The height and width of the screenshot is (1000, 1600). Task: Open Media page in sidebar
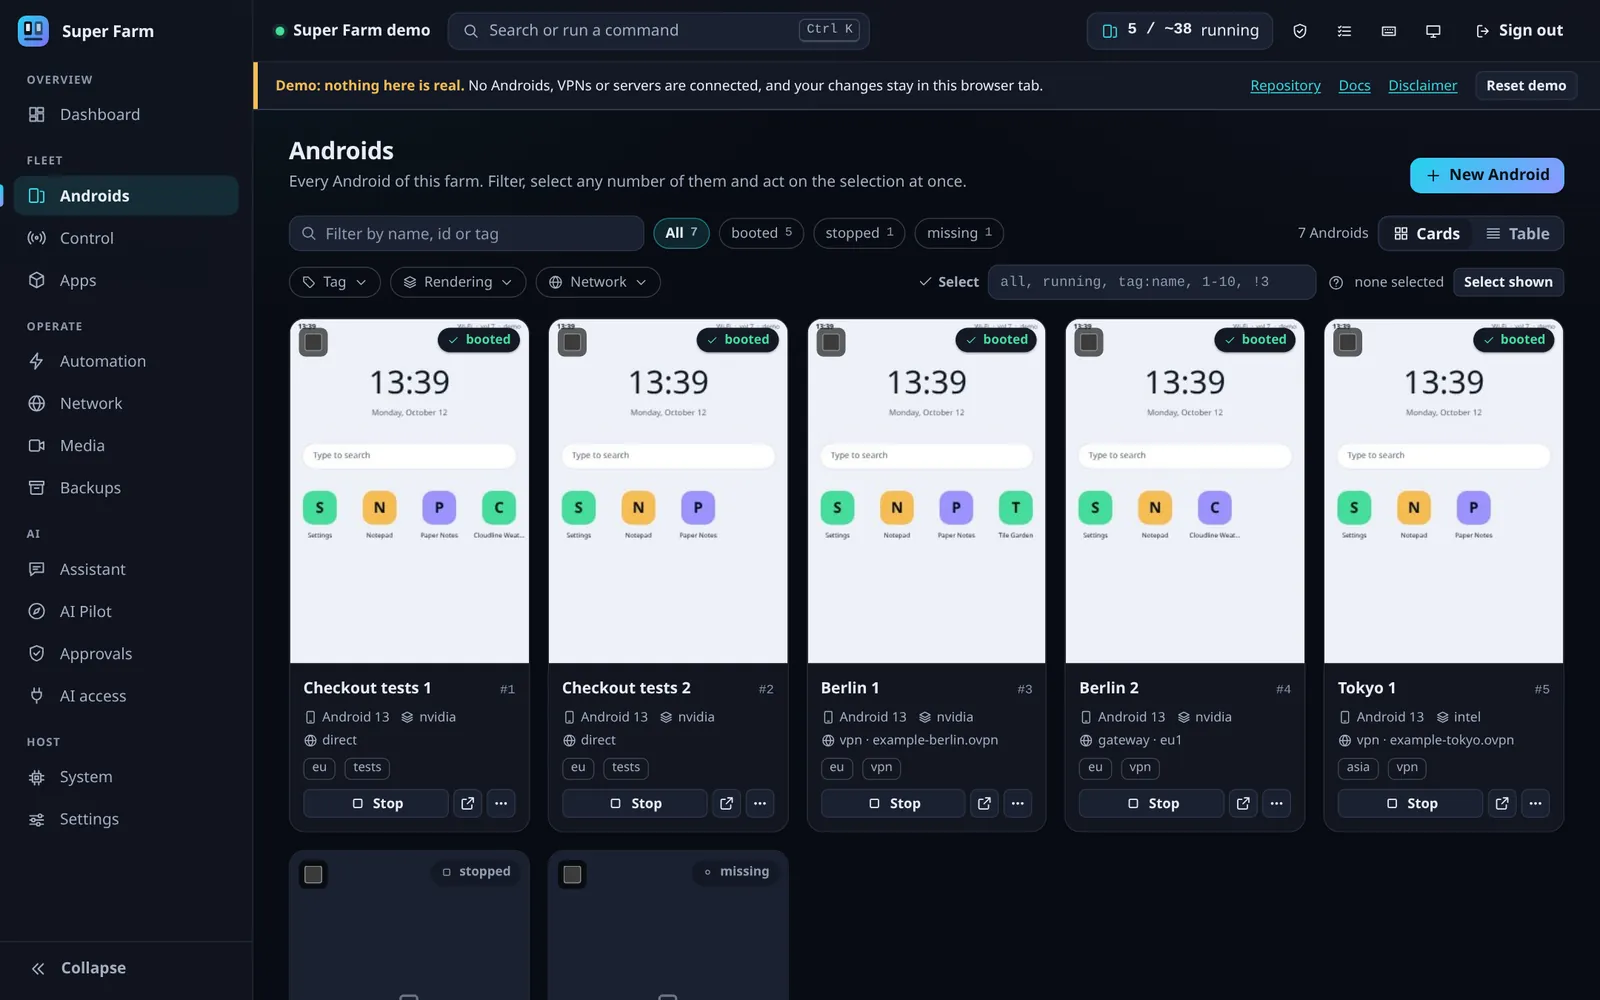point(126,446)
